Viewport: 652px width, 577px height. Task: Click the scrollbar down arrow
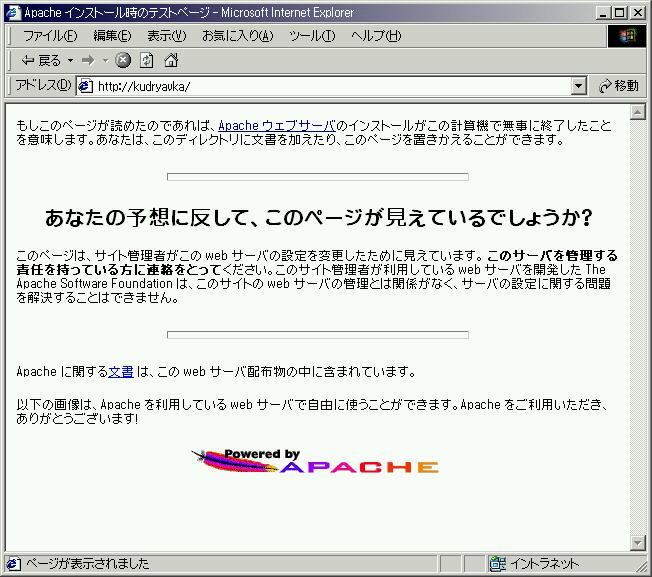pos(637,542)
